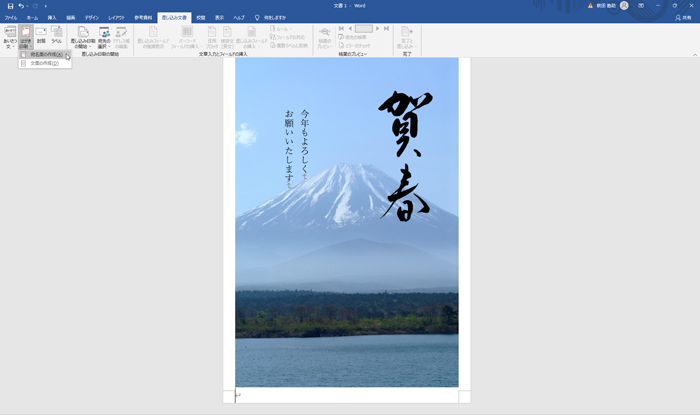
Task: Select the 封筒 (Envelope) icon
Action: pyautogui.click(x=41, y=37)
